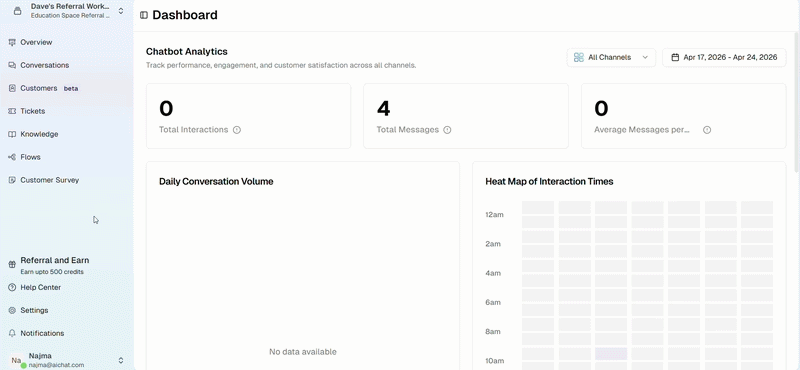This screenshot has width=800, height=370.
Task: Click the Na user avatar
Action: tap(16, 360)
